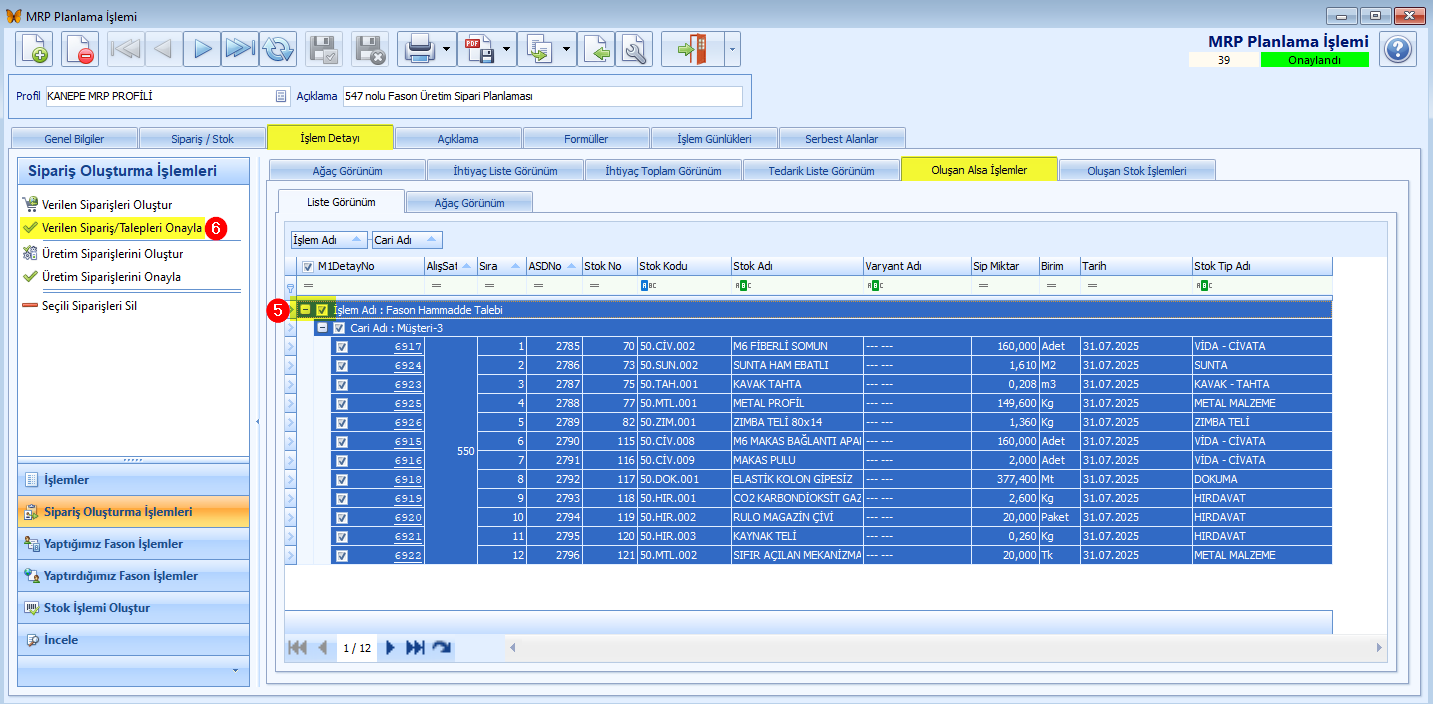This screenshot has width=1433, height=704.
Task: Click Verilen Sipariş/Talepleri Onayla
Action: (x=113, y=228)
